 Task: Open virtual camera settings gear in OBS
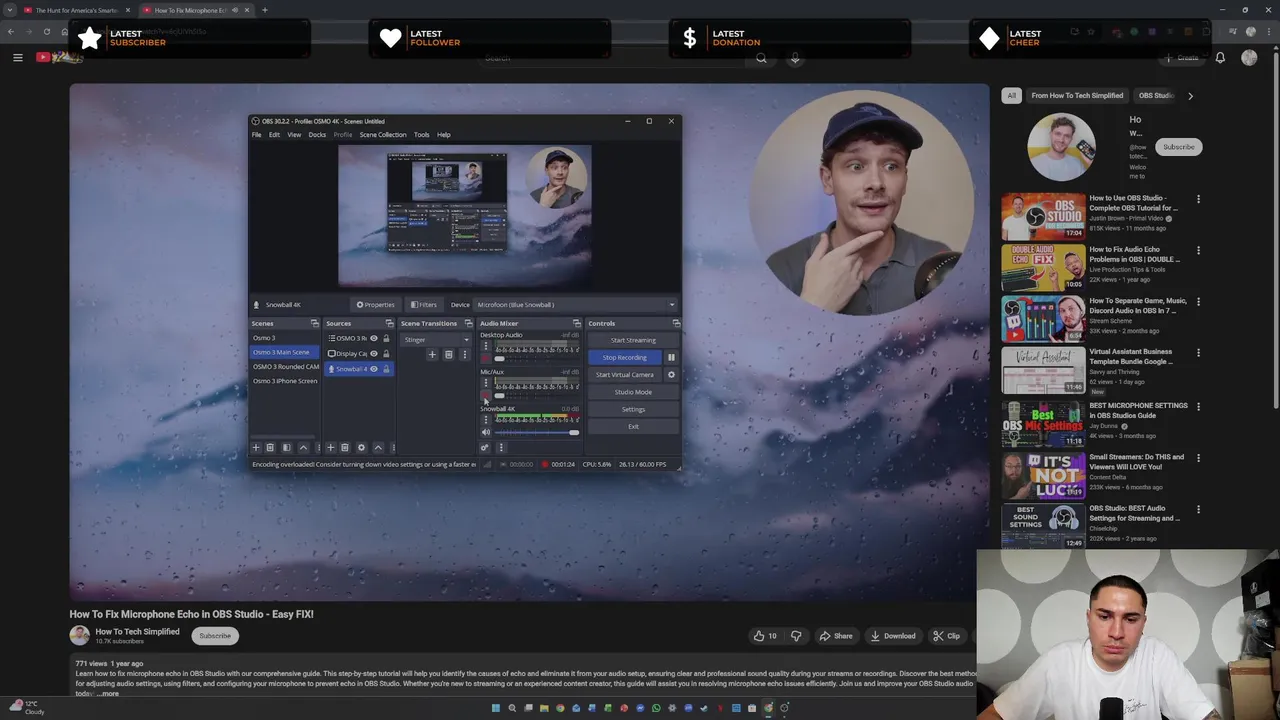tap(671, 375)
